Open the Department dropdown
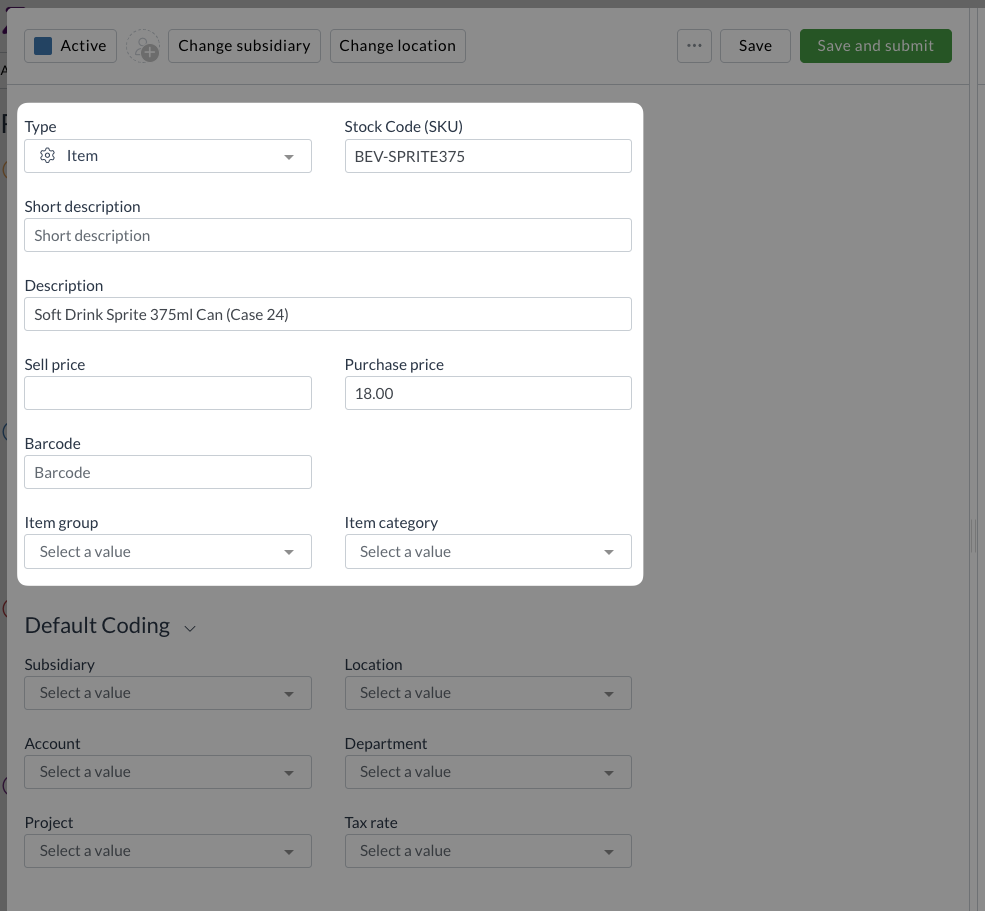The height and width of the screenshot is (911, 985). 488,772
